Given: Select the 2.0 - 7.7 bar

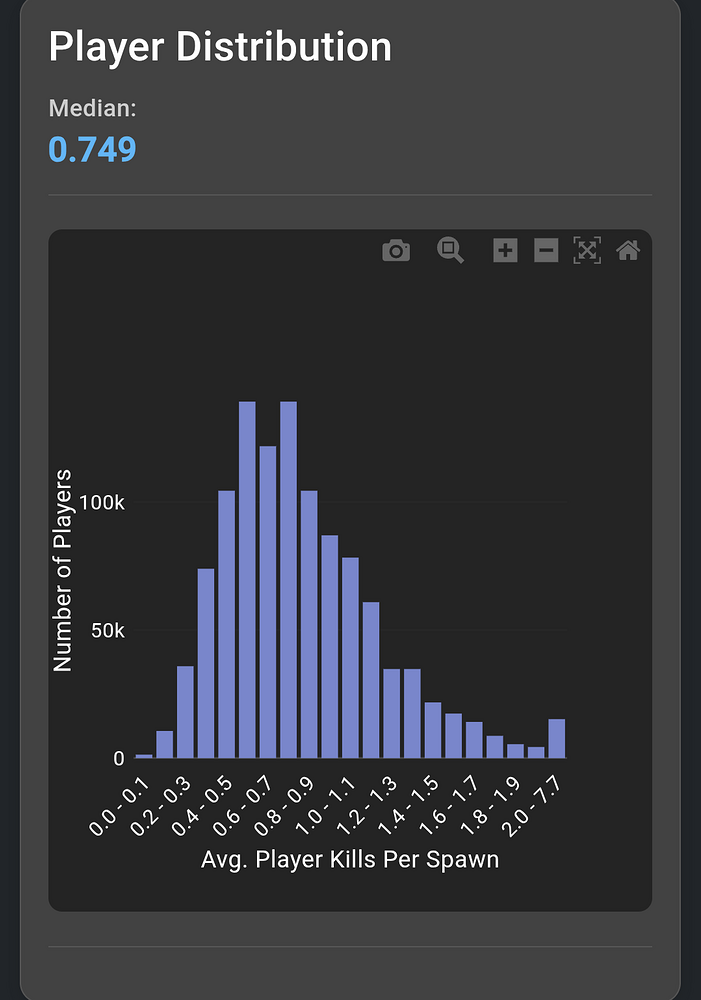Looking at the screenshot, I should pyautogui.click(x=556, y=739).
